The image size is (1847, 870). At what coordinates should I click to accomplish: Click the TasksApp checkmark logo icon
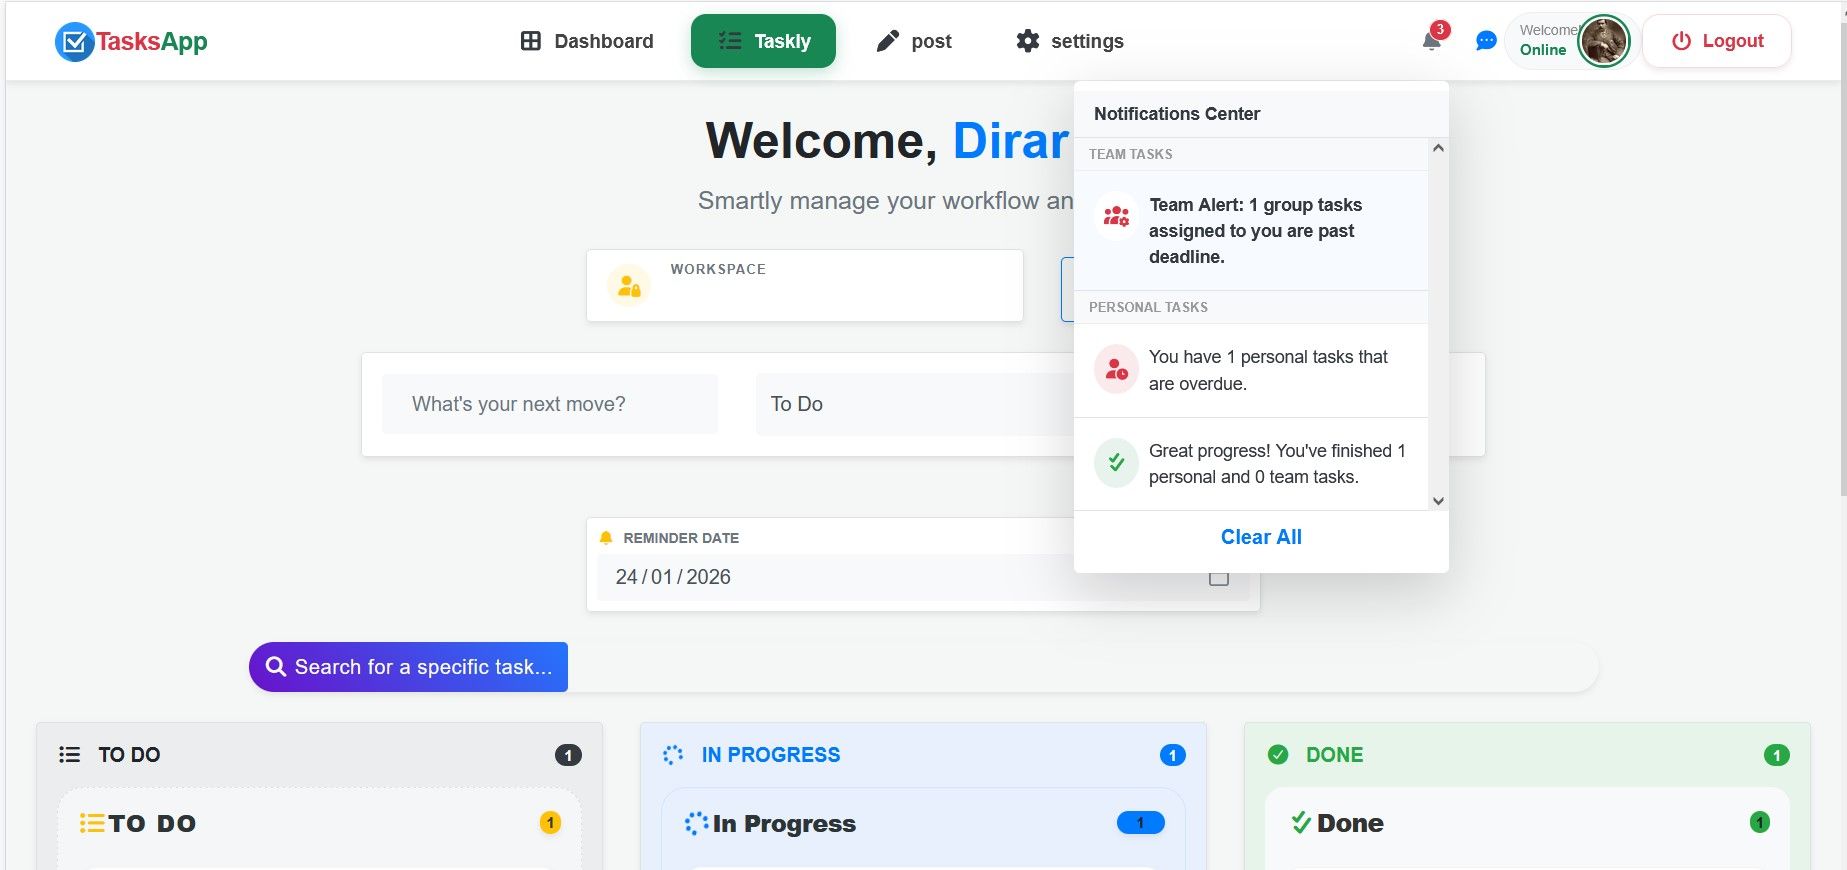74,42
